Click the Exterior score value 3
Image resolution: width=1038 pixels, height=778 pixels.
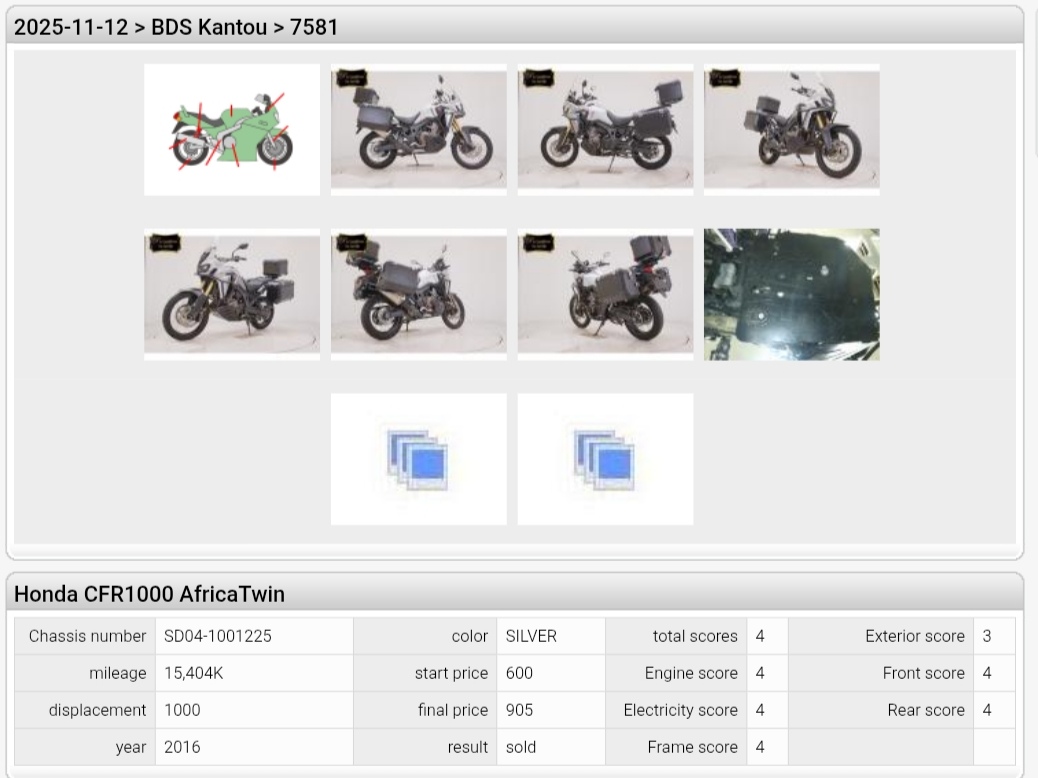click(x=987, y=636)
